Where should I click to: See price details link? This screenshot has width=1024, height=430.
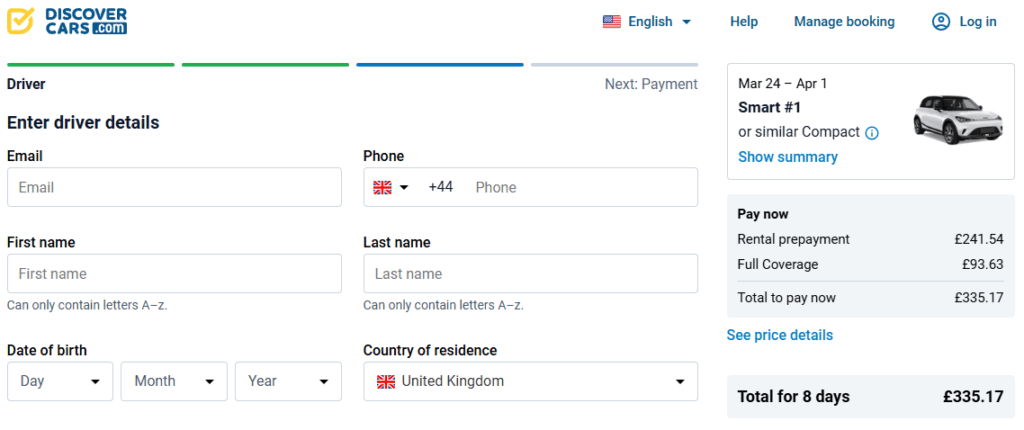(x=780, y=335)
